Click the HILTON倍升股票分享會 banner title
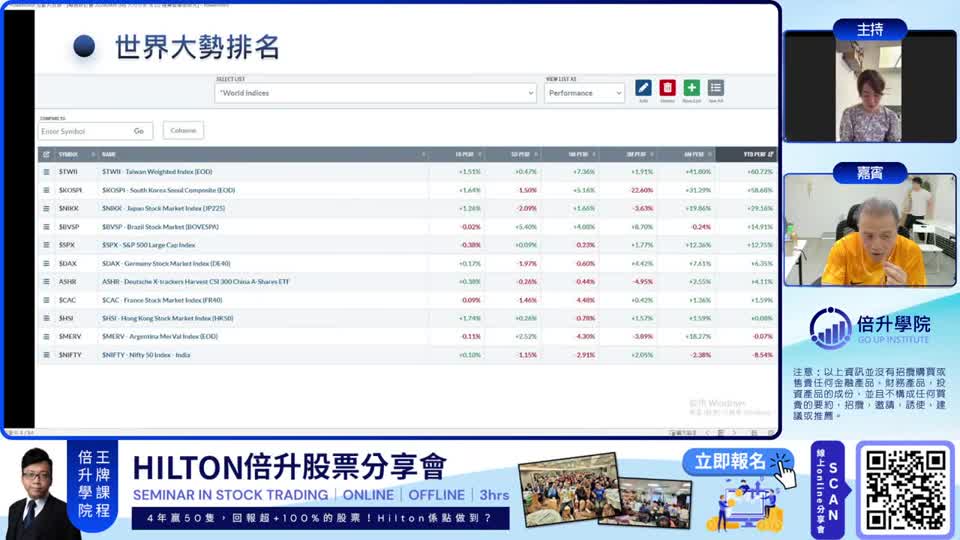 click(x=290, y=468)
